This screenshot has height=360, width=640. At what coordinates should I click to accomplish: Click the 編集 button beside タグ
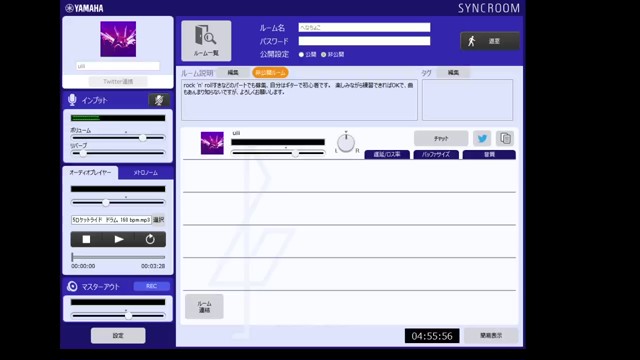point(453,73)
